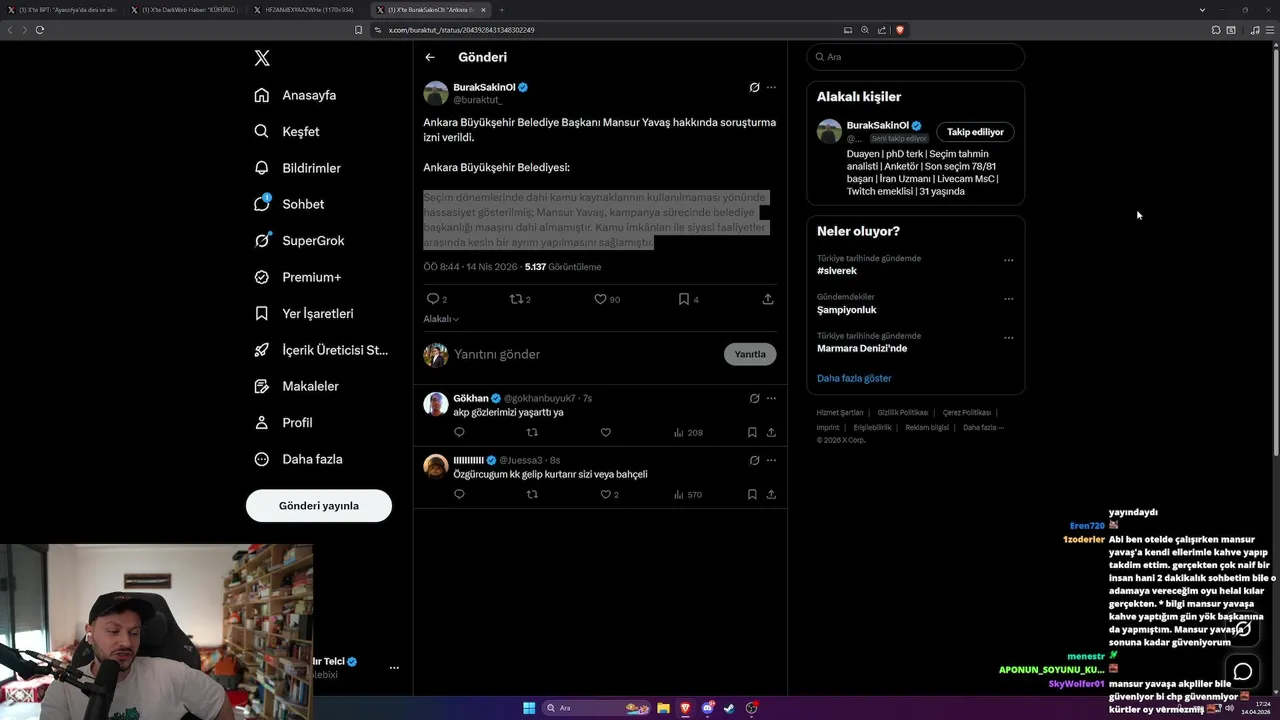This screenshot has width=1280, height=720.
Task: Open more options on Gökhan's reply
Action: pyautogui.click(x=771, y=398)
